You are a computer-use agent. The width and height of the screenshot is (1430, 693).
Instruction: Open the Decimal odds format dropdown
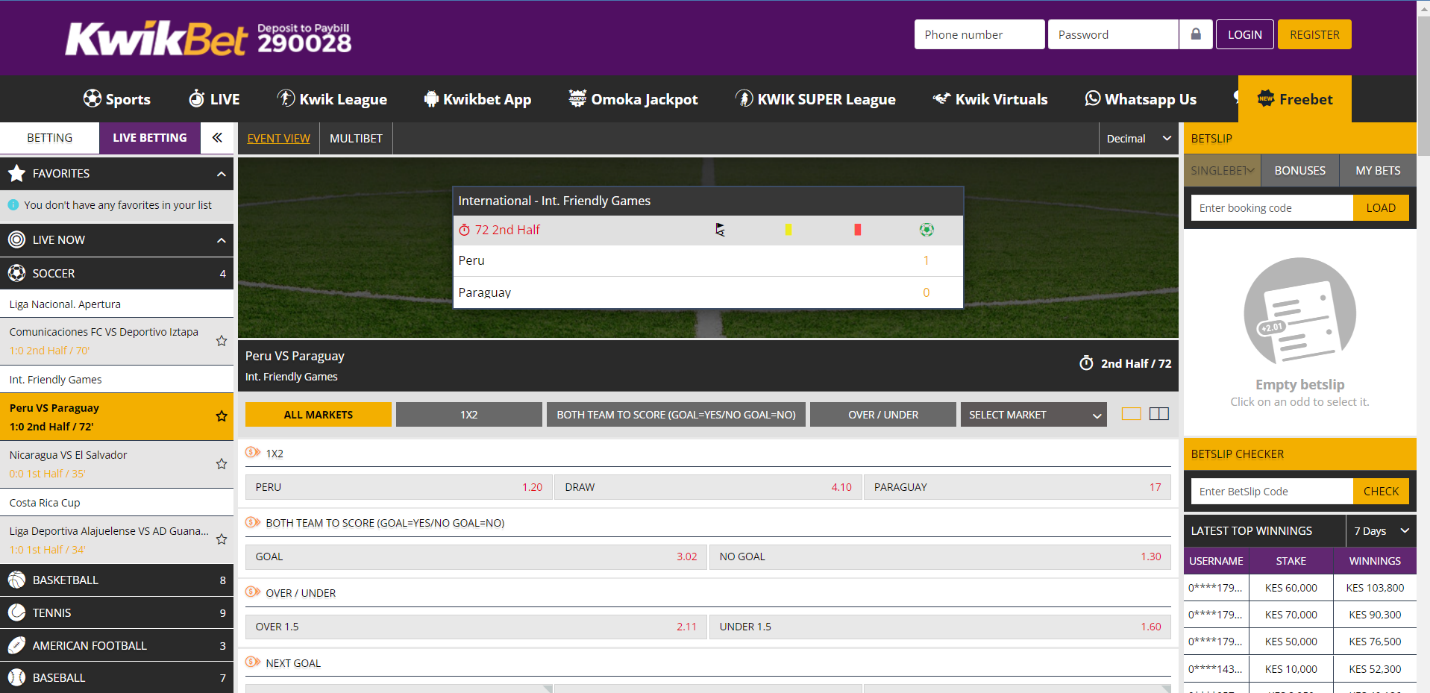coord(1139,139)
